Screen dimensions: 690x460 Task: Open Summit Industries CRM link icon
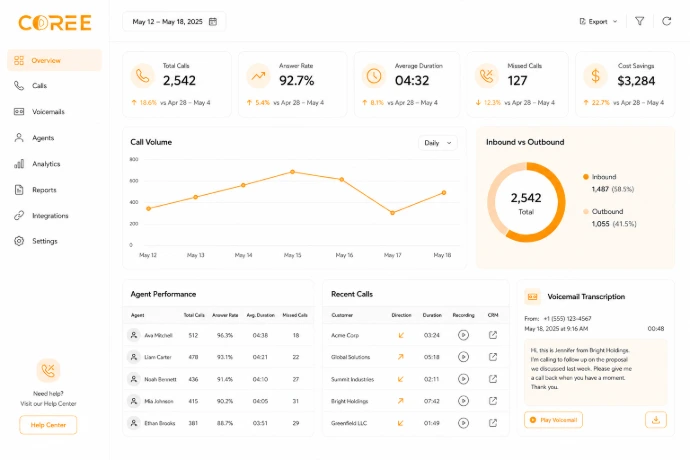click(x=493, y=379)
